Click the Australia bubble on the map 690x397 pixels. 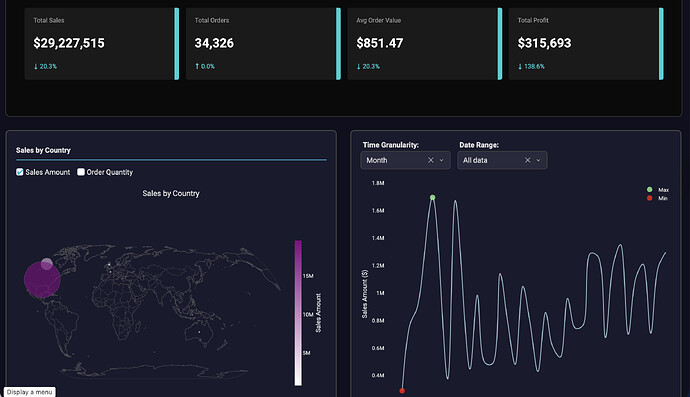(x=199, y=332)
